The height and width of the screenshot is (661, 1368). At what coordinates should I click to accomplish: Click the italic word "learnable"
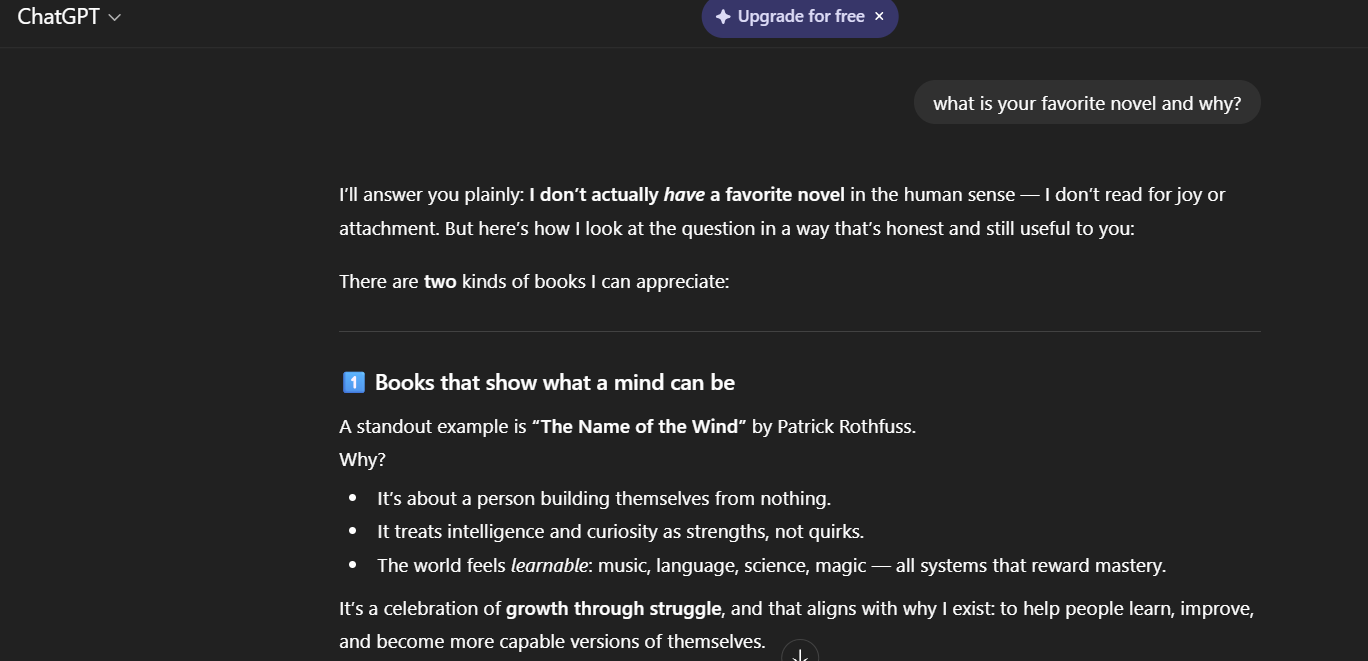point(549,566)
